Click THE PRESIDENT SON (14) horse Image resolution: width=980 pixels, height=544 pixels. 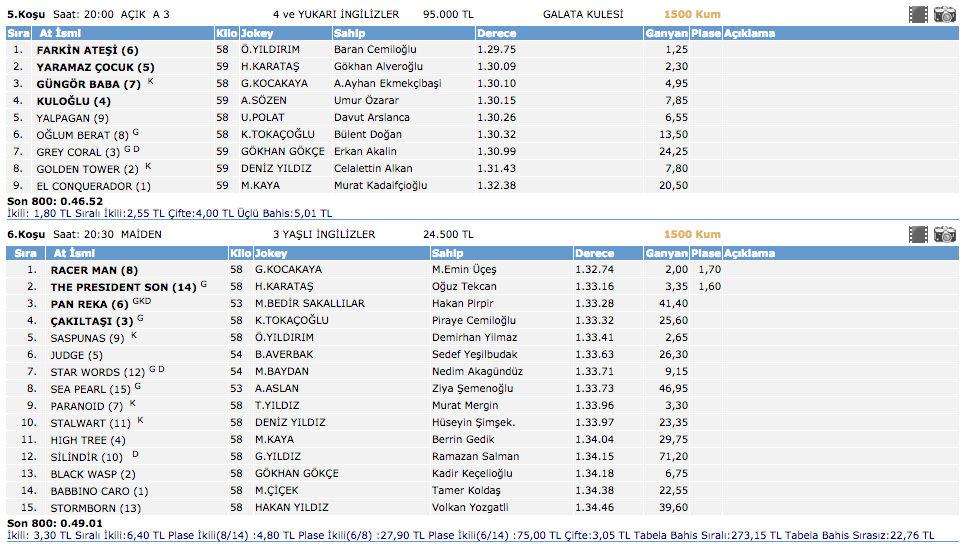[124, 287]
